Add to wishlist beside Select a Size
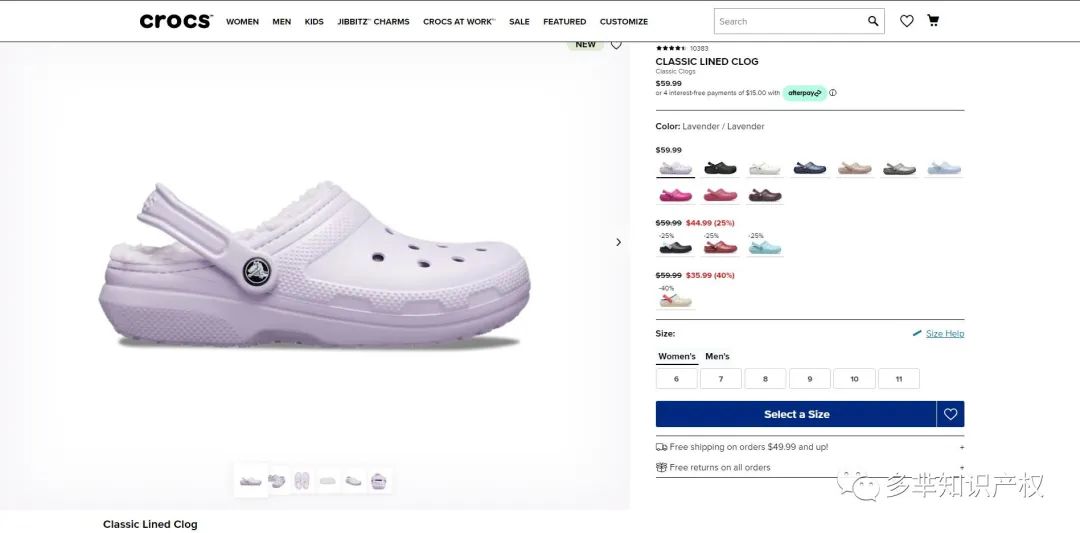Image resolution: width=1080 pixels, height=533 pixels. pos(950,414)
